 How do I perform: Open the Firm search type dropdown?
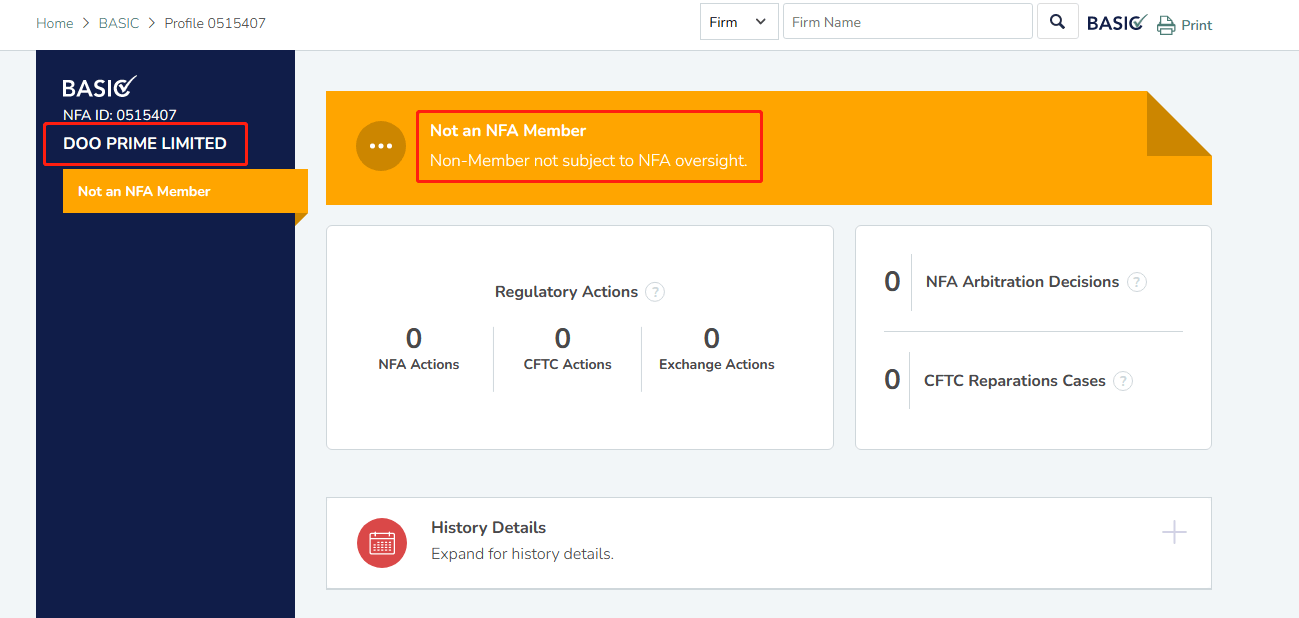tap(739, 22)
